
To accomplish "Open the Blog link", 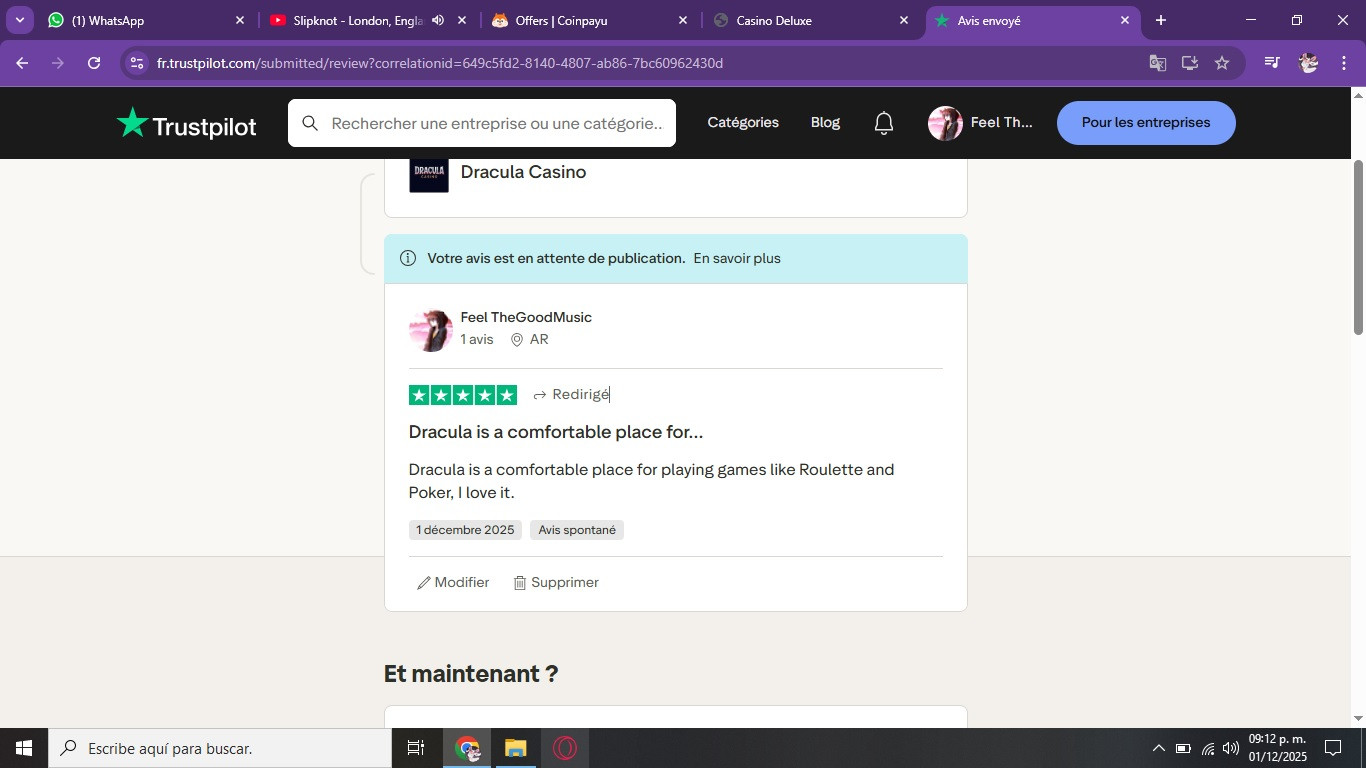I will click(x=825, y=123).
